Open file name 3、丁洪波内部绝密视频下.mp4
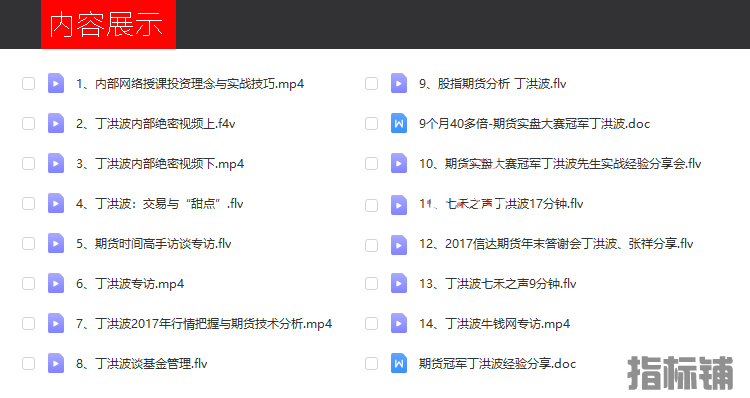750x398 pixels. coord(160,164)
